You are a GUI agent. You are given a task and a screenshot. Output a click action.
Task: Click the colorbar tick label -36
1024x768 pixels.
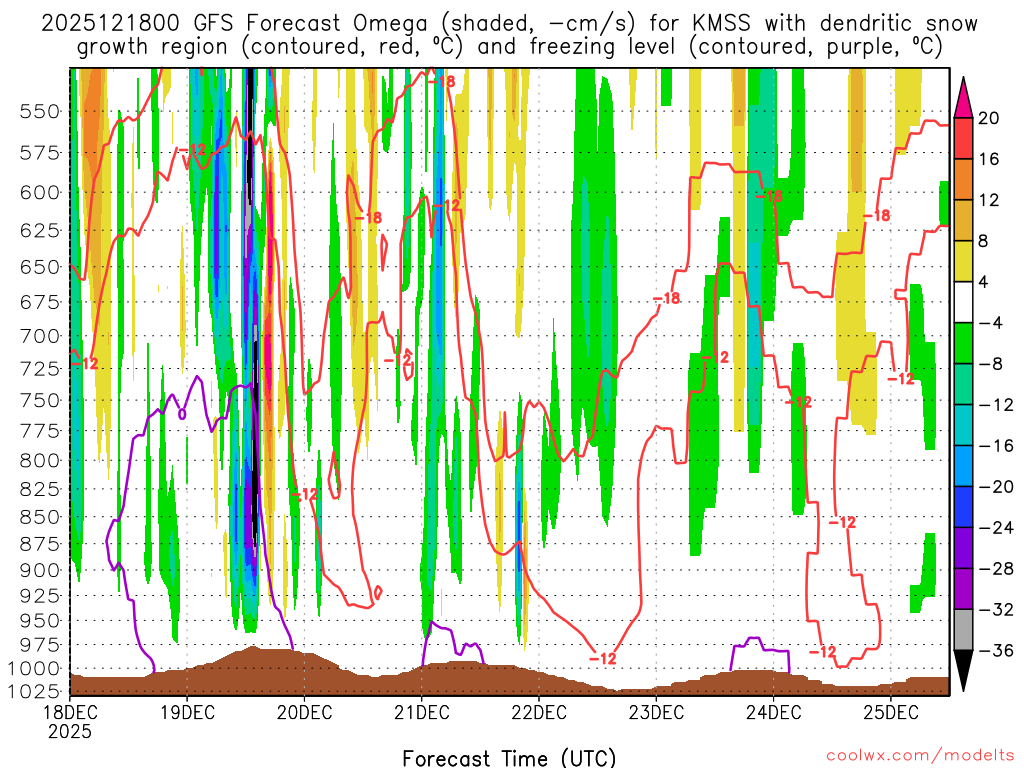[x=996, y=650]
